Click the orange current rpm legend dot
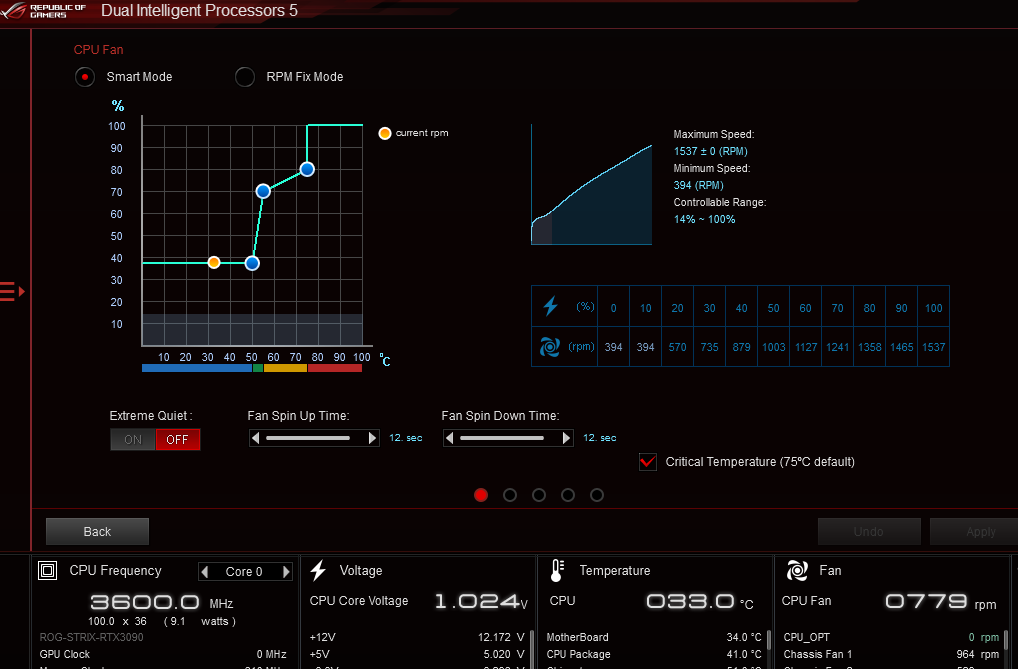The image size is (1018, 669). [384, 133]
